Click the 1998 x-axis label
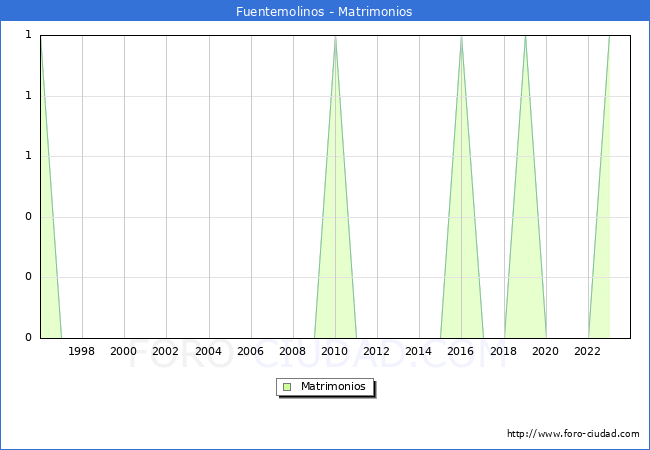 tap(82, 351)
